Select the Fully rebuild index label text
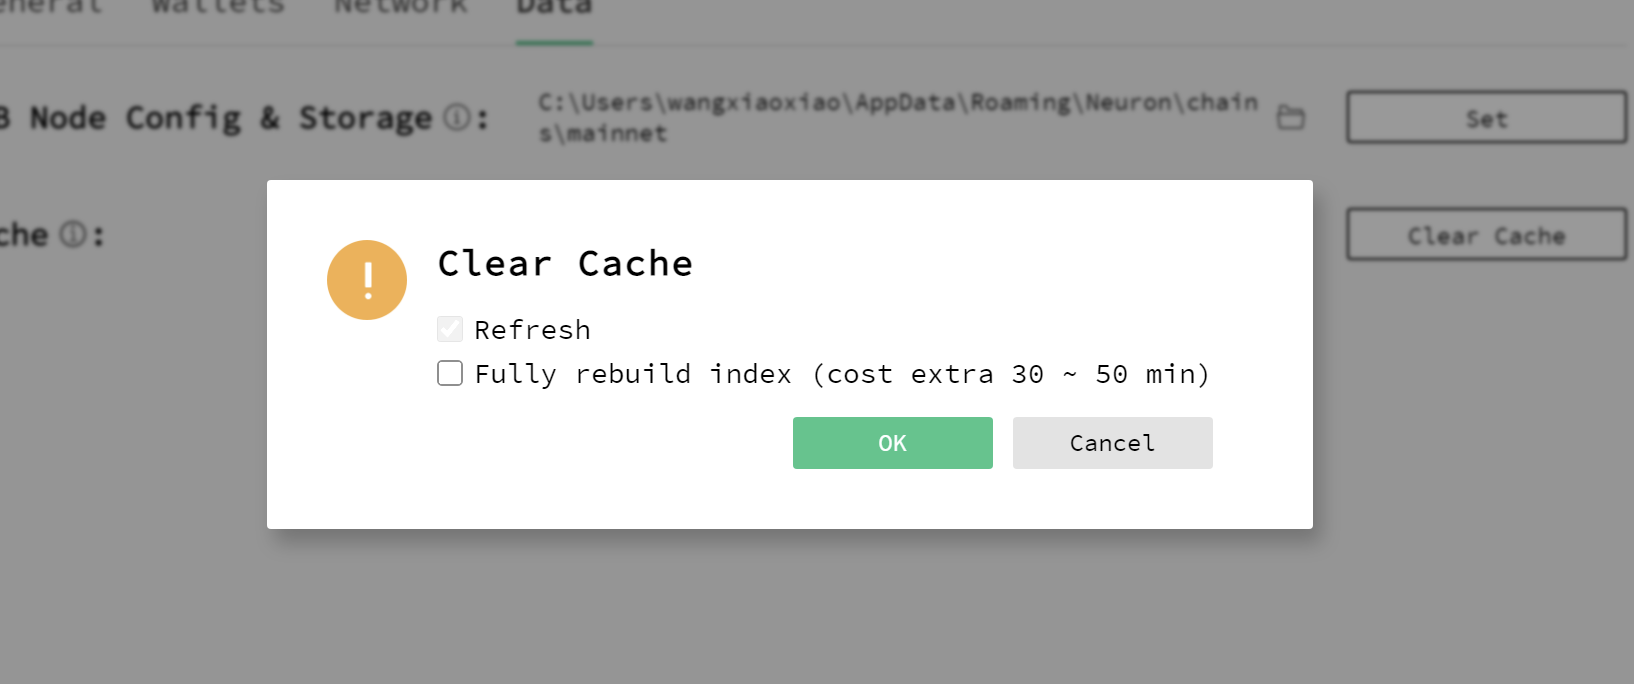 pos(843,373)
